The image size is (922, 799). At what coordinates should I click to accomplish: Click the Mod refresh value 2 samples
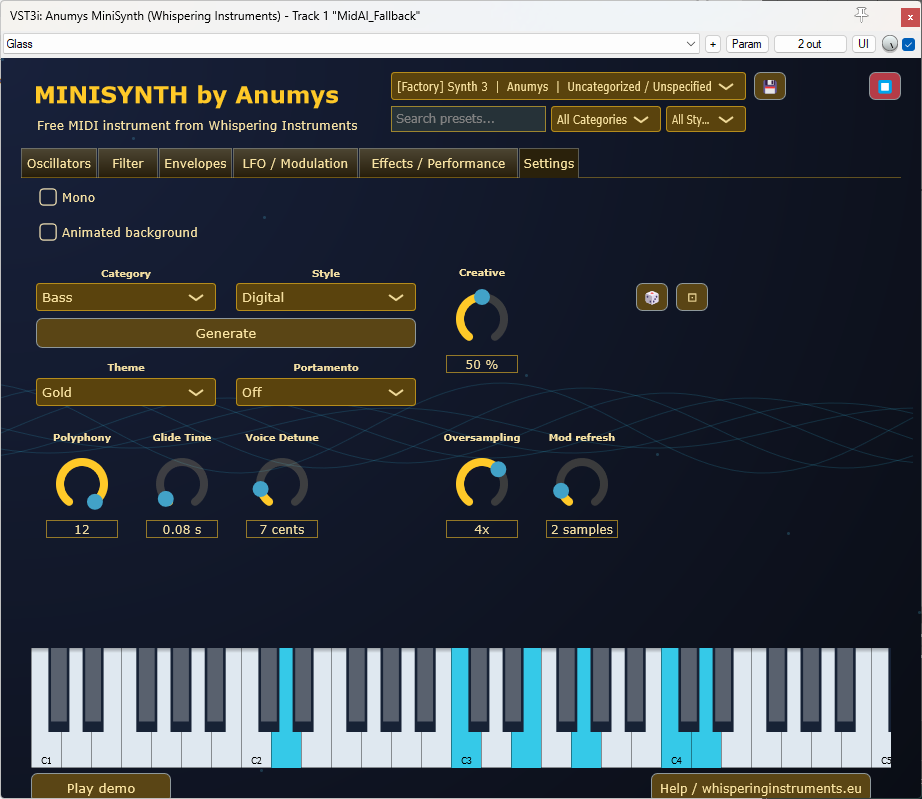pyautogui.click(x=582, y=529)
